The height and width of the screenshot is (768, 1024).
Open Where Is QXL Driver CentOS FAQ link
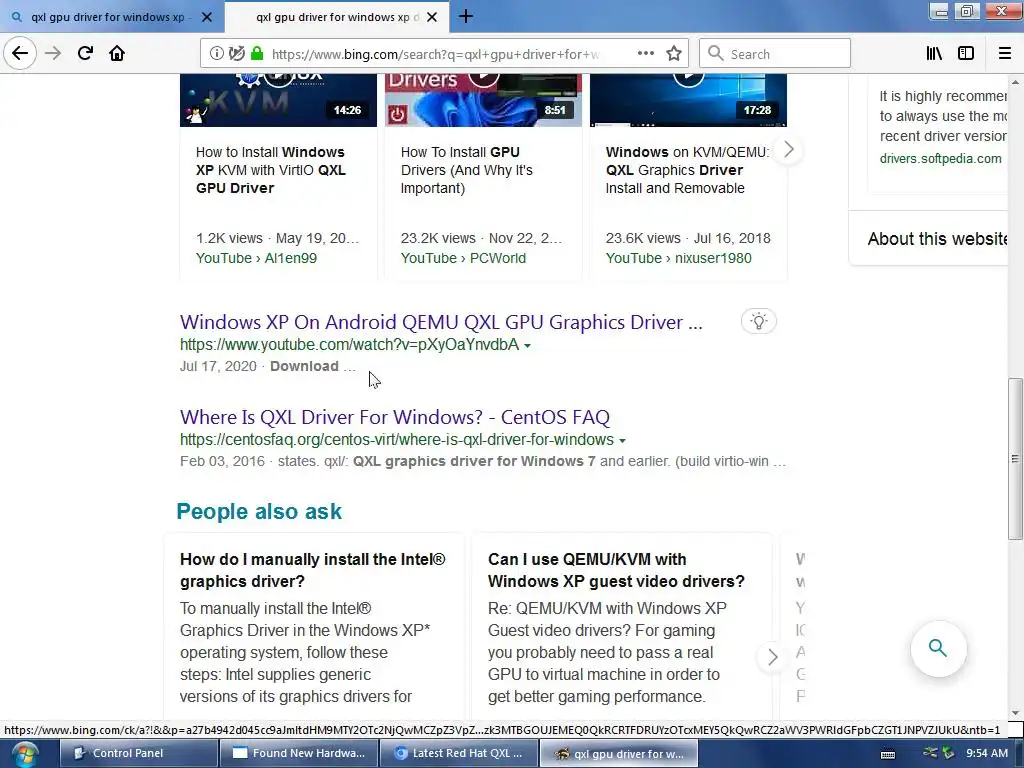point(394,417)
